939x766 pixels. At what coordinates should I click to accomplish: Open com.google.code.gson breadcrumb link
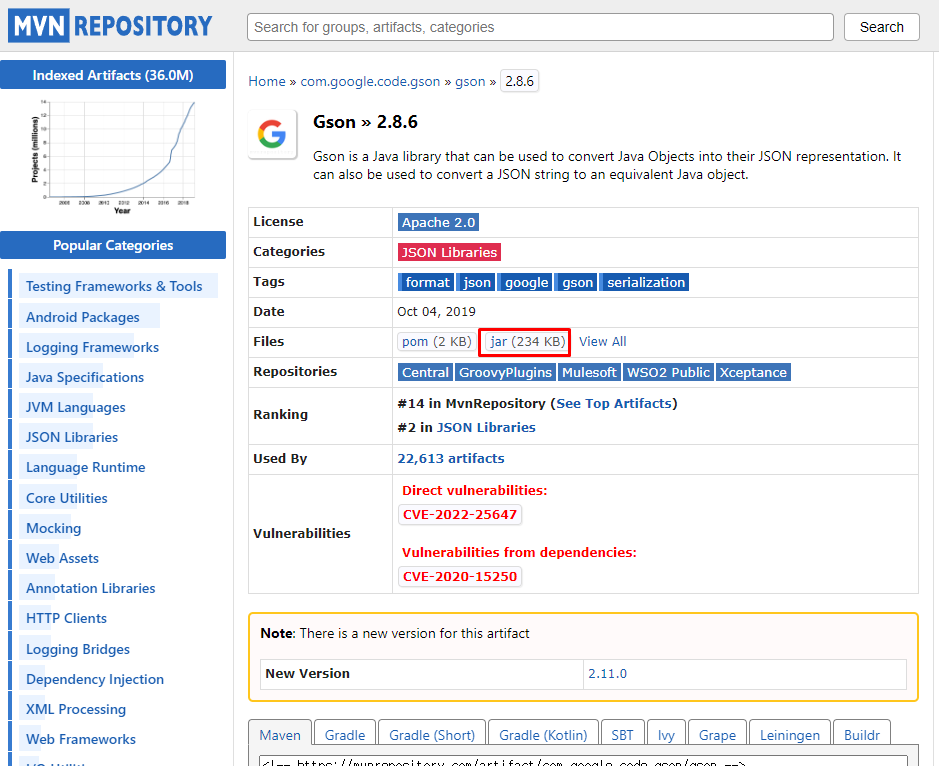coord(370,81)
